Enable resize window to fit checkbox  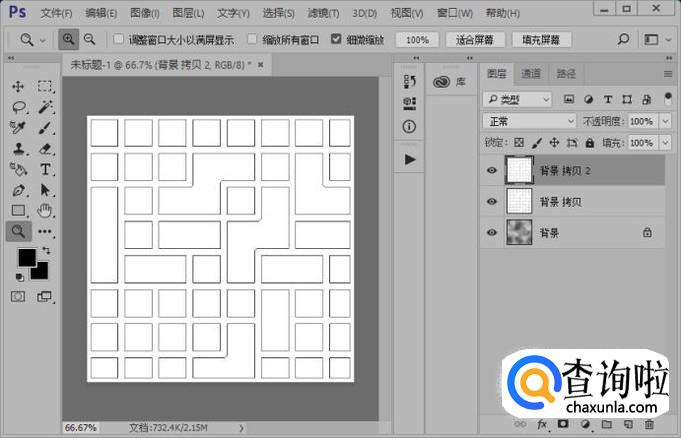click(119, 40)
